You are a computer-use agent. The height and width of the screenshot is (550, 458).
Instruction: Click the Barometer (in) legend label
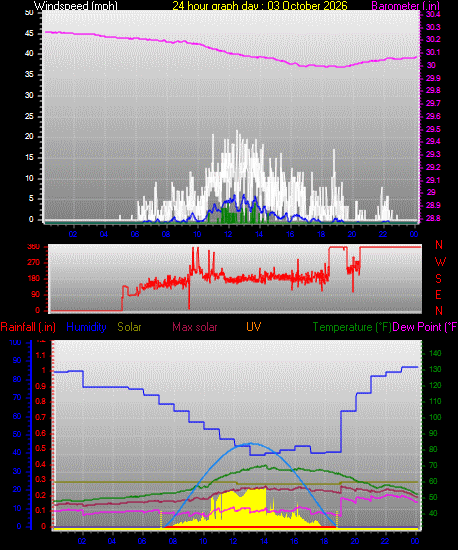tap(405, 6)
